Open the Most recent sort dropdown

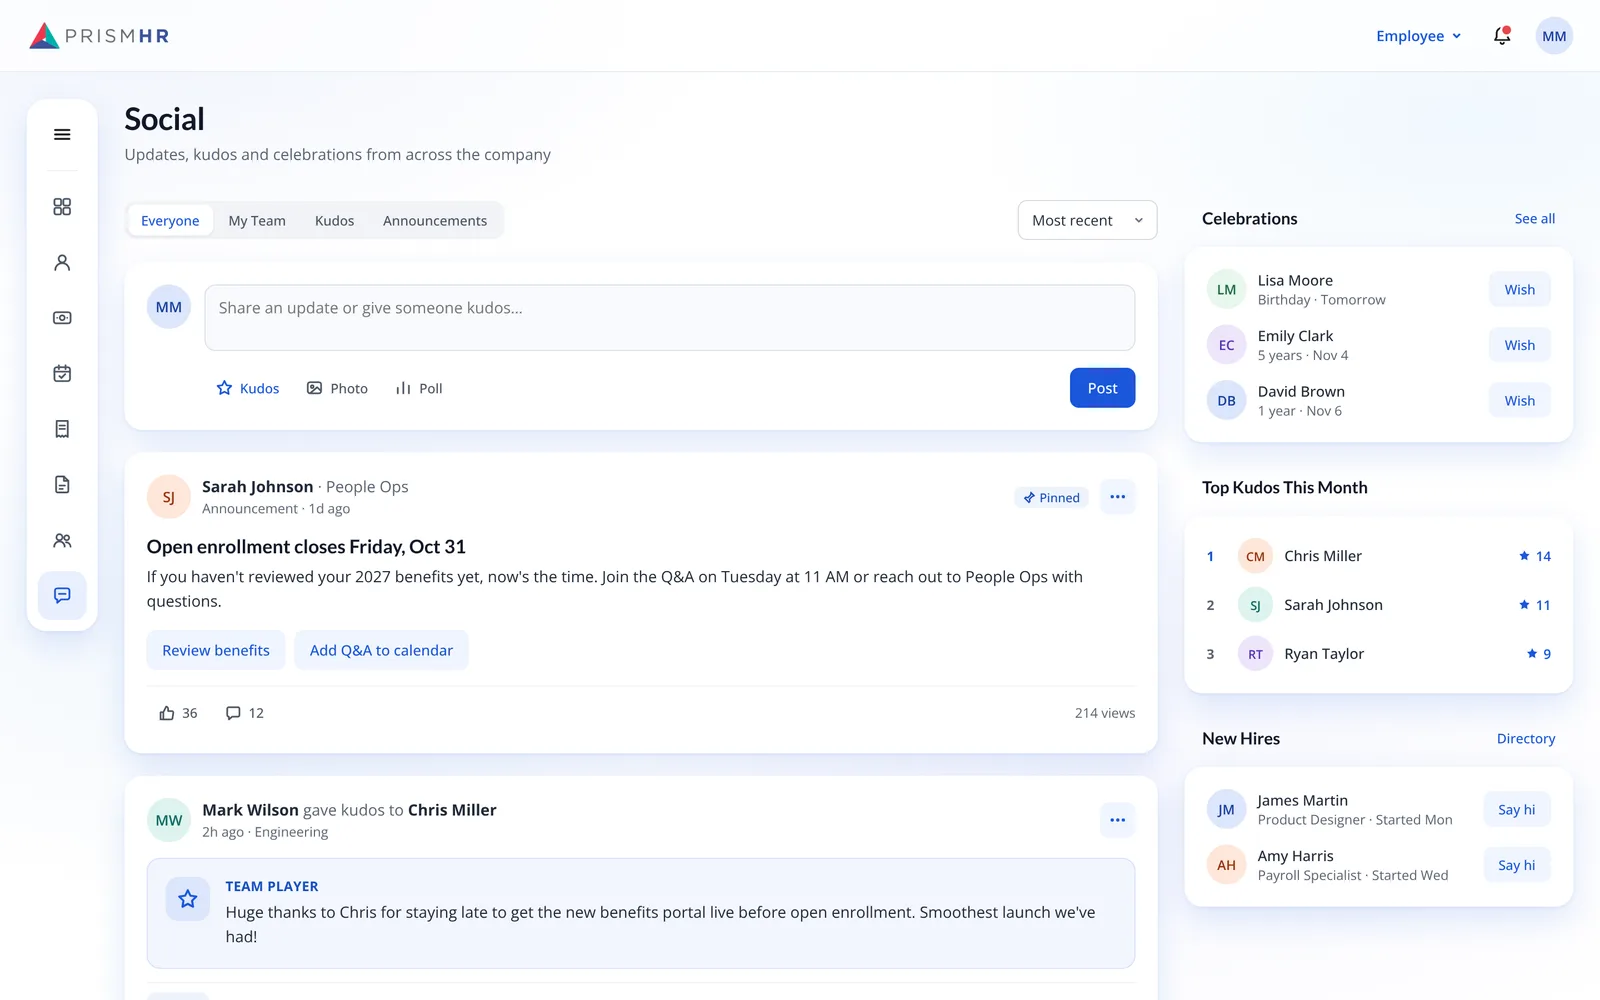click(x=1087, y=220)
